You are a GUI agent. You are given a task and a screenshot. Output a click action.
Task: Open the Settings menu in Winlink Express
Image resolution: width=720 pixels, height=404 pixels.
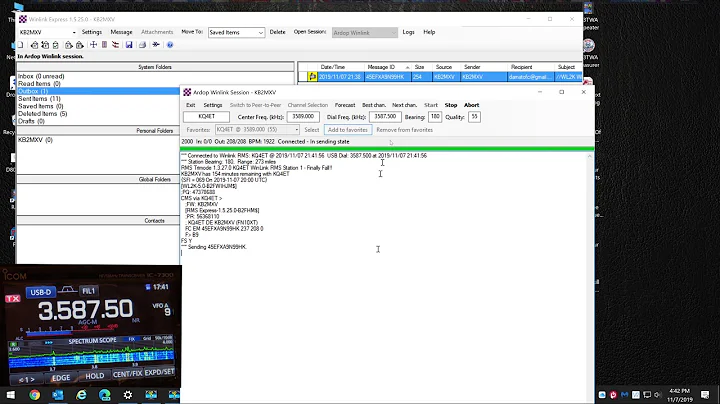pos(92,32)
